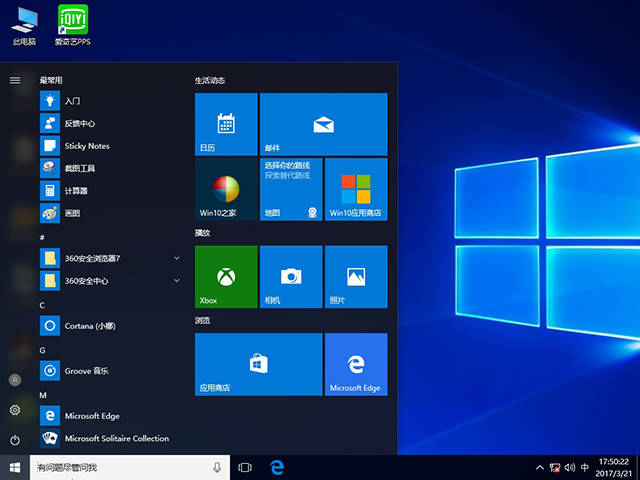Open the 照片 photos tile
This screenshot has height=480, width=640.
[355, 277]
